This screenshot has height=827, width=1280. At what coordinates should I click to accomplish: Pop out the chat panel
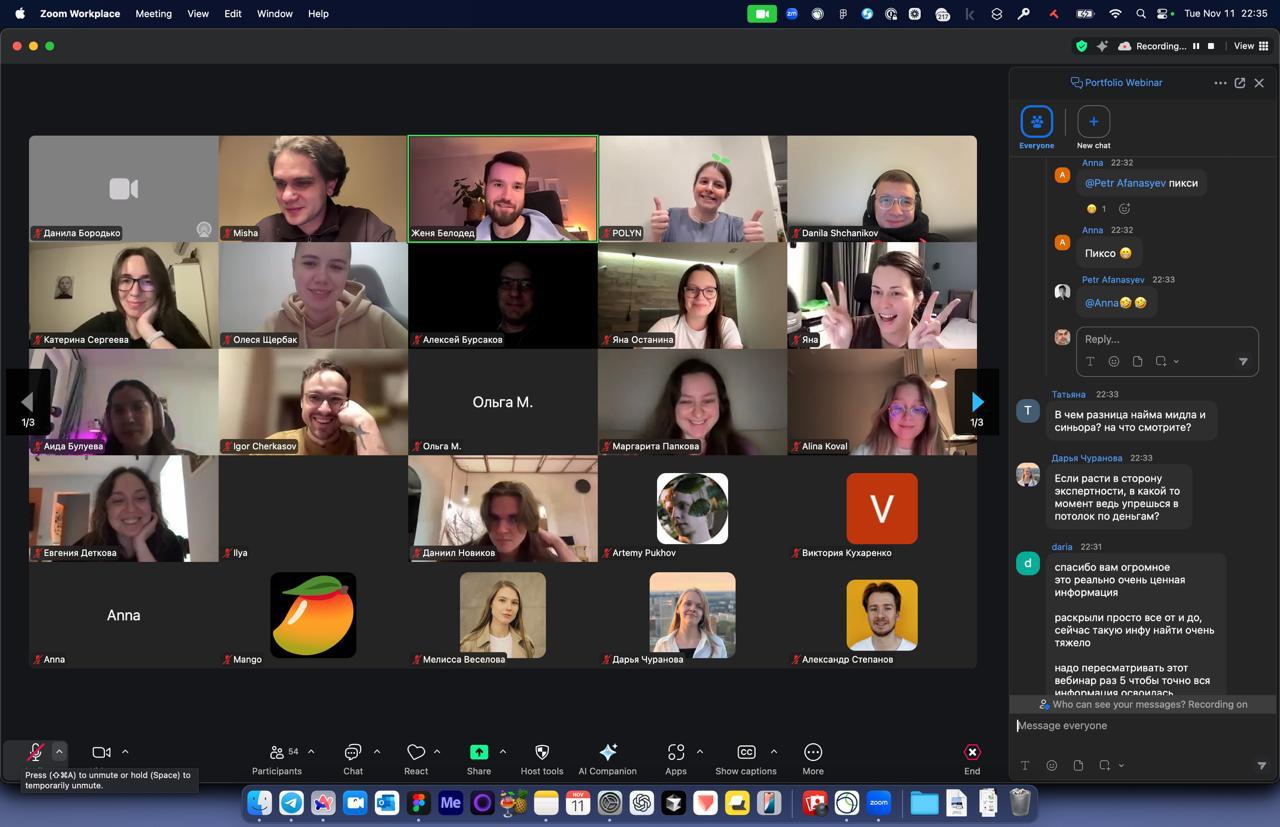(x=1240, y=83)
